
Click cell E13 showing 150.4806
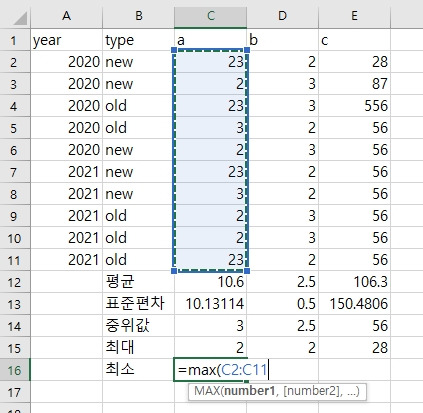(354, 304)
